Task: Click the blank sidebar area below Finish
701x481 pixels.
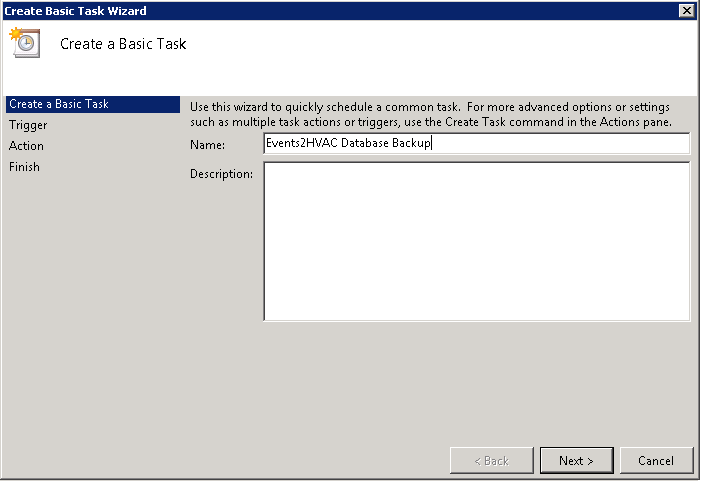Action: tap(93, 304)
